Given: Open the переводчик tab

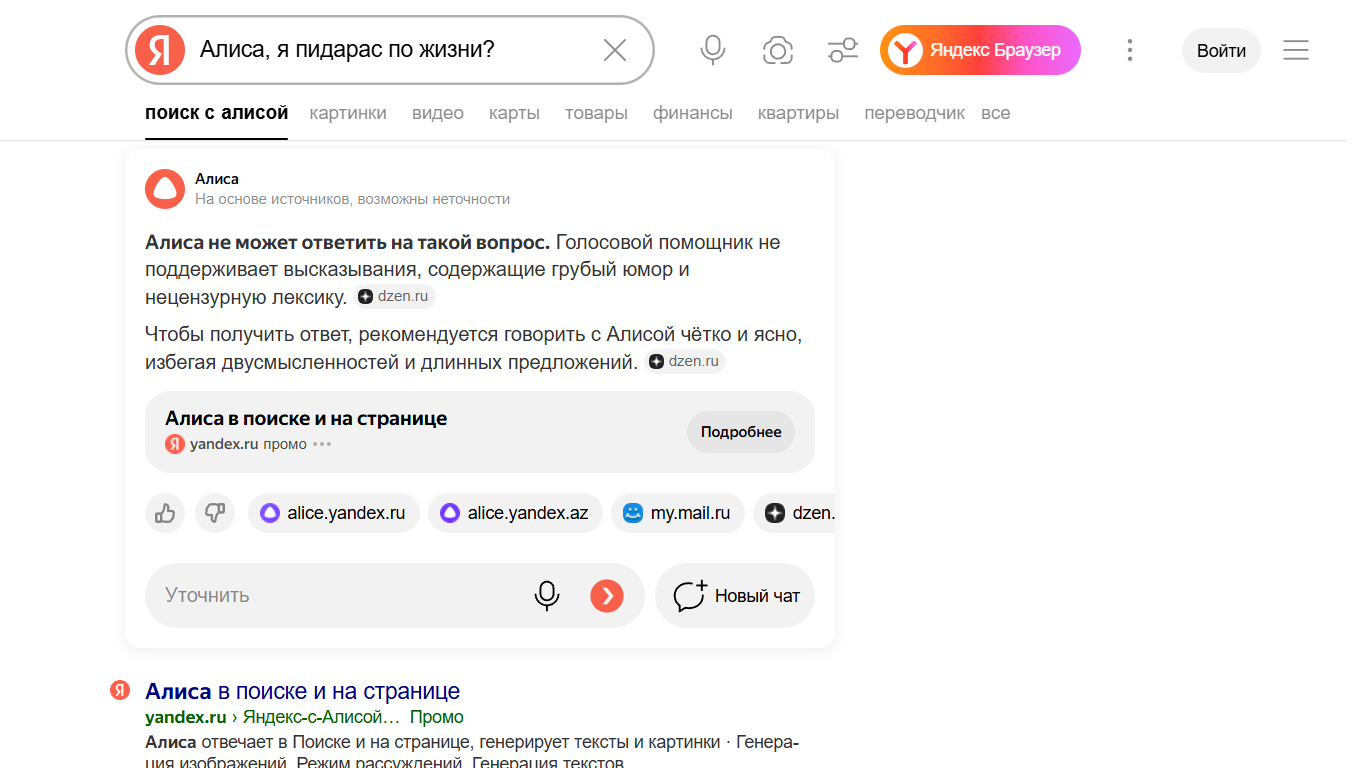Looking at the screenshot, I should point(915,113).
